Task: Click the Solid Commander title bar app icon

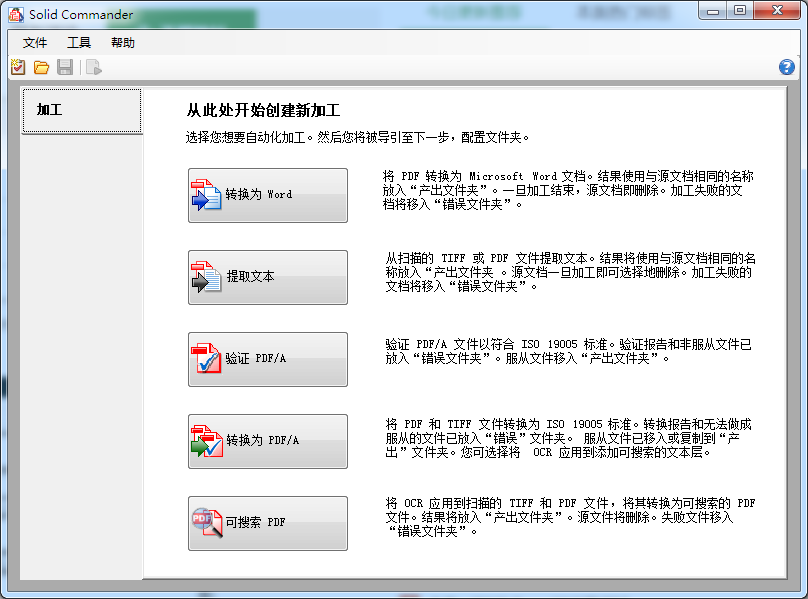Action: (x=15, y=14)
